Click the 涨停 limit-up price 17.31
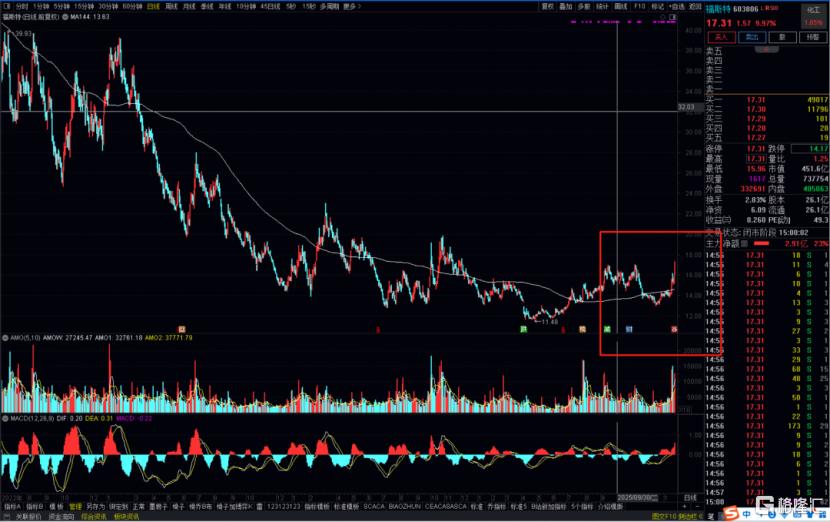830x522 pixels. click(755, 149)
